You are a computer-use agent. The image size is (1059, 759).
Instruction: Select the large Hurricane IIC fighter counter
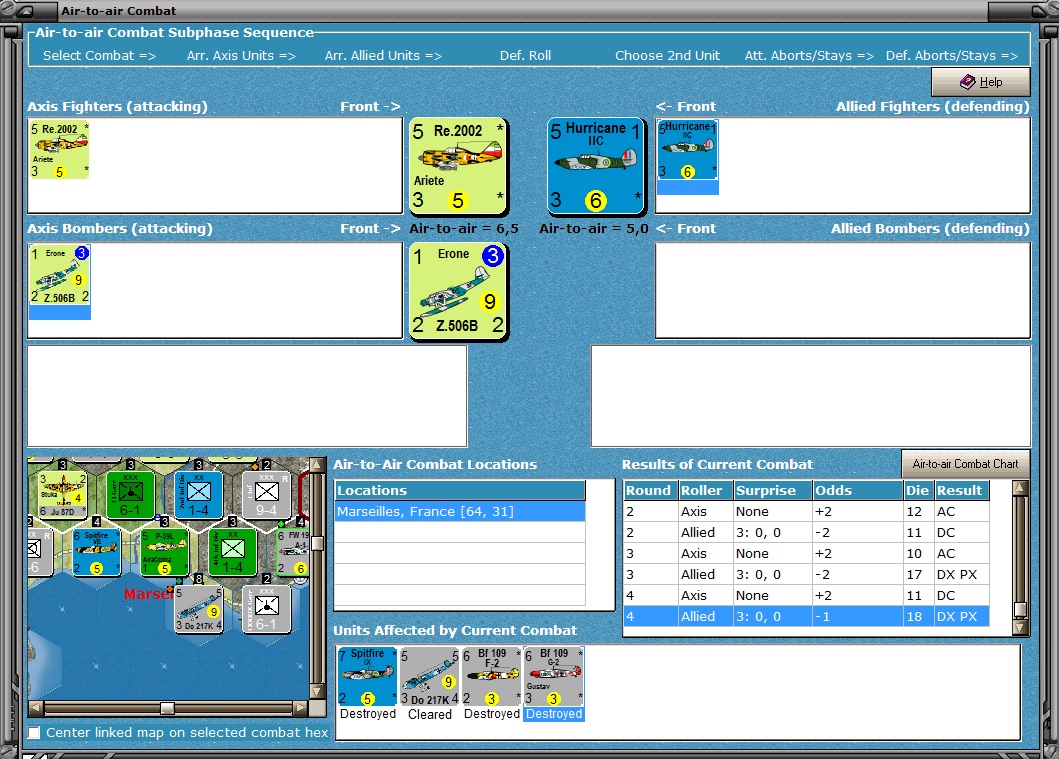coord(596,167)
